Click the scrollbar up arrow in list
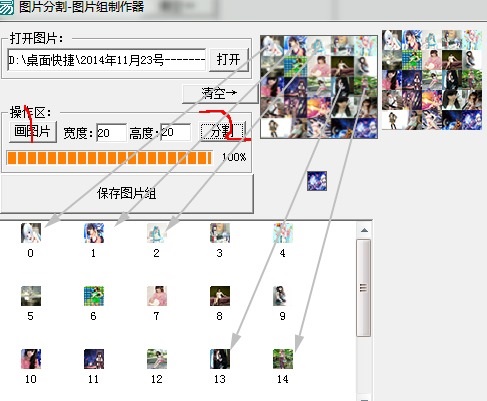This screenshot has height=401, width=487. point(364,230)
